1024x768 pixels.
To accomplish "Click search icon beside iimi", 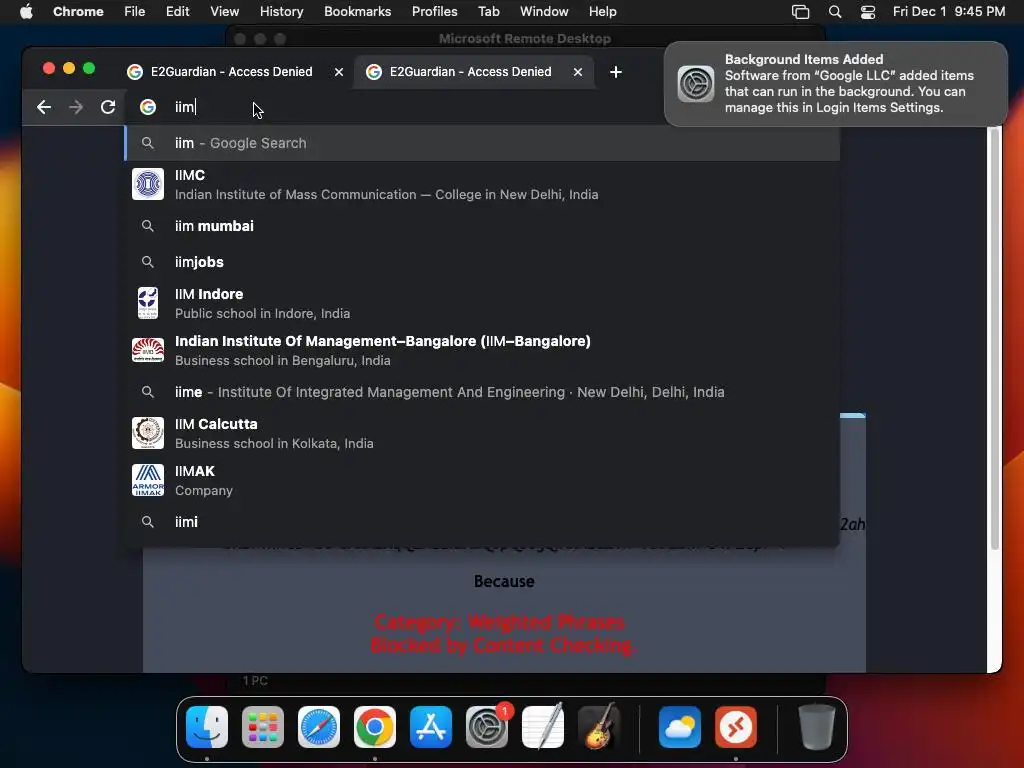I will pyautogui.click(x=148, y=522).
